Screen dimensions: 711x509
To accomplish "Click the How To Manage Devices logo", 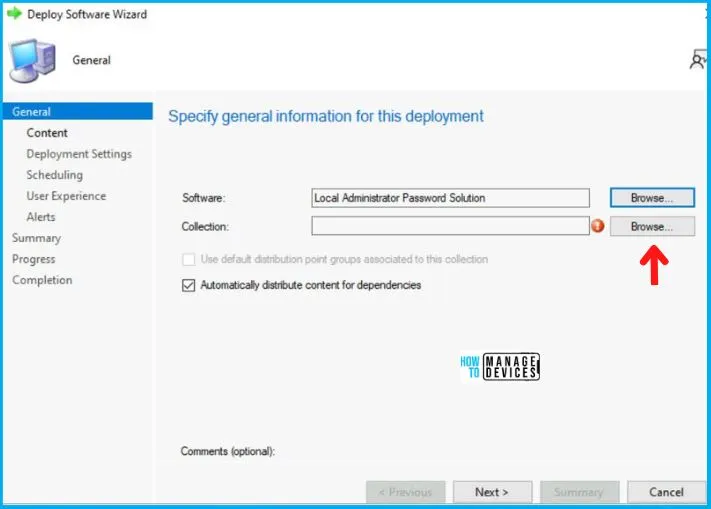I will 501,368.
